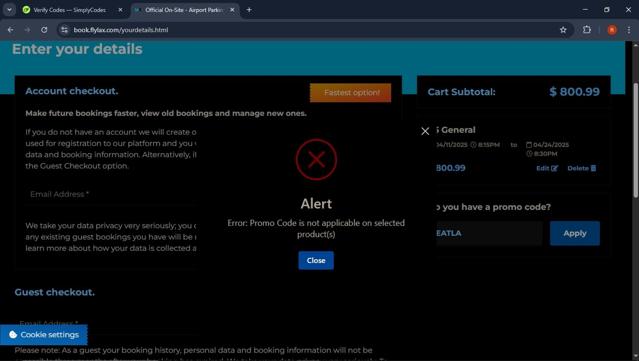Screen dimensions: 639x361
Task: Select the 'you have a promo code?' label
Action: point(494,207)
